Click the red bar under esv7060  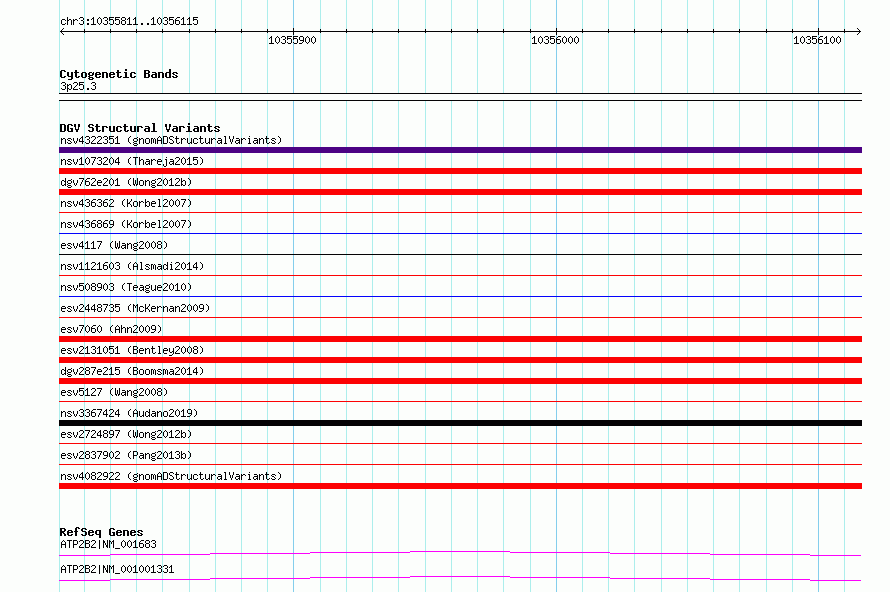(x=460, y=339)
